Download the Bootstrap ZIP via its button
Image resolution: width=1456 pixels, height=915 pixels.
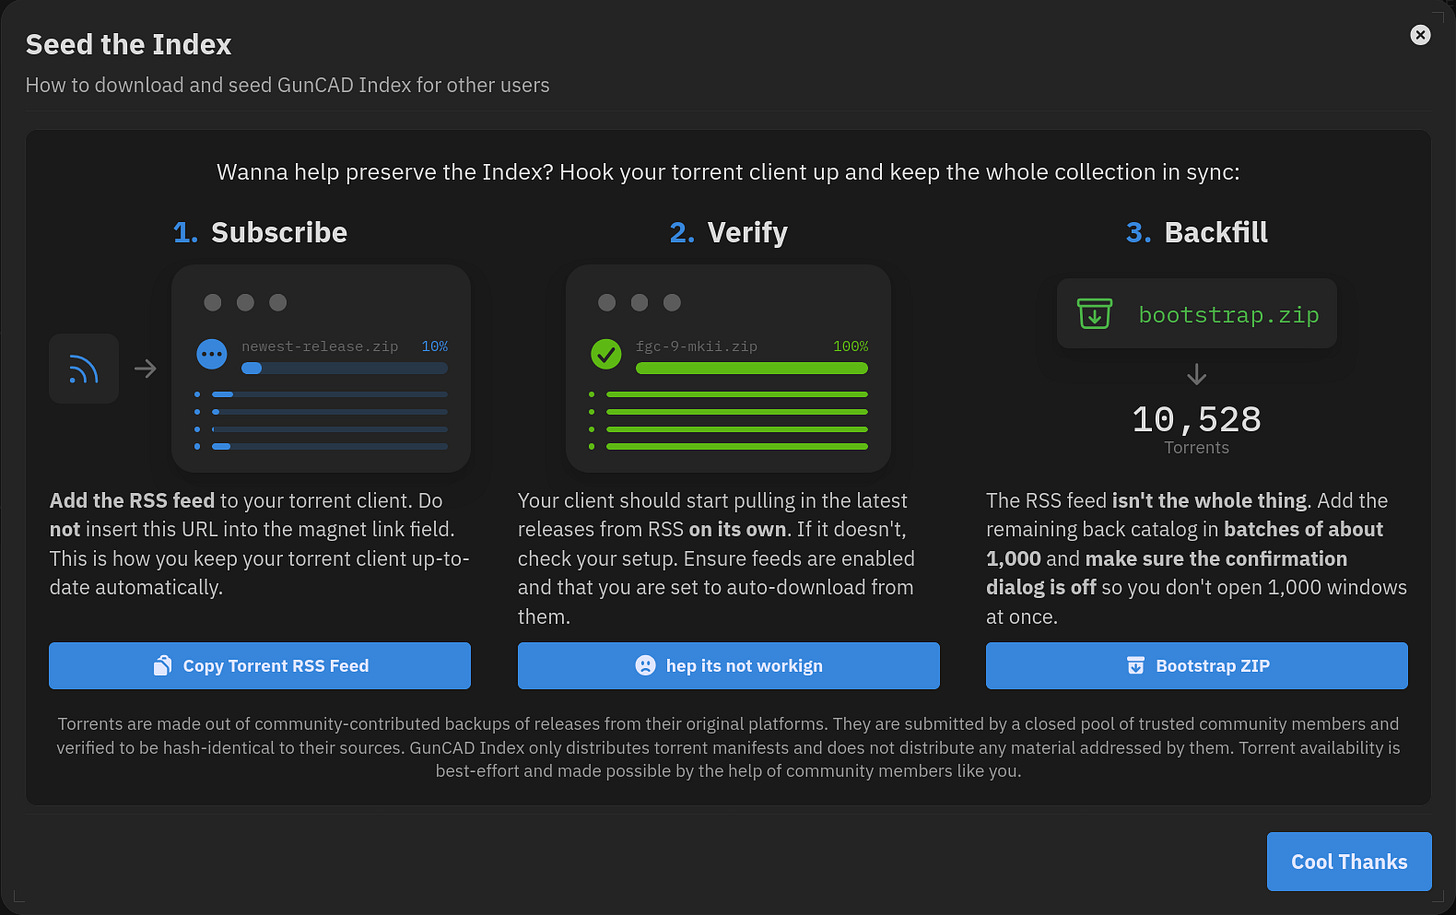tap(1197, 666)
